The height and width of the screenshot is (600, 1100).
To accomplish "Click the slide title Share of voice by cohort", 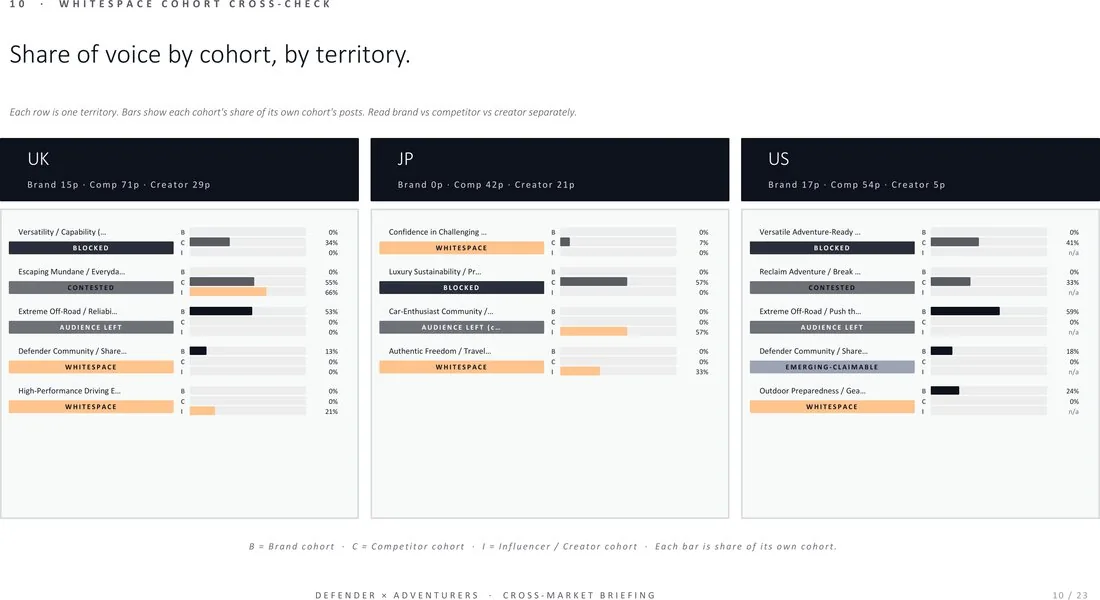I will pyautogui.click(x=210, y=55).
